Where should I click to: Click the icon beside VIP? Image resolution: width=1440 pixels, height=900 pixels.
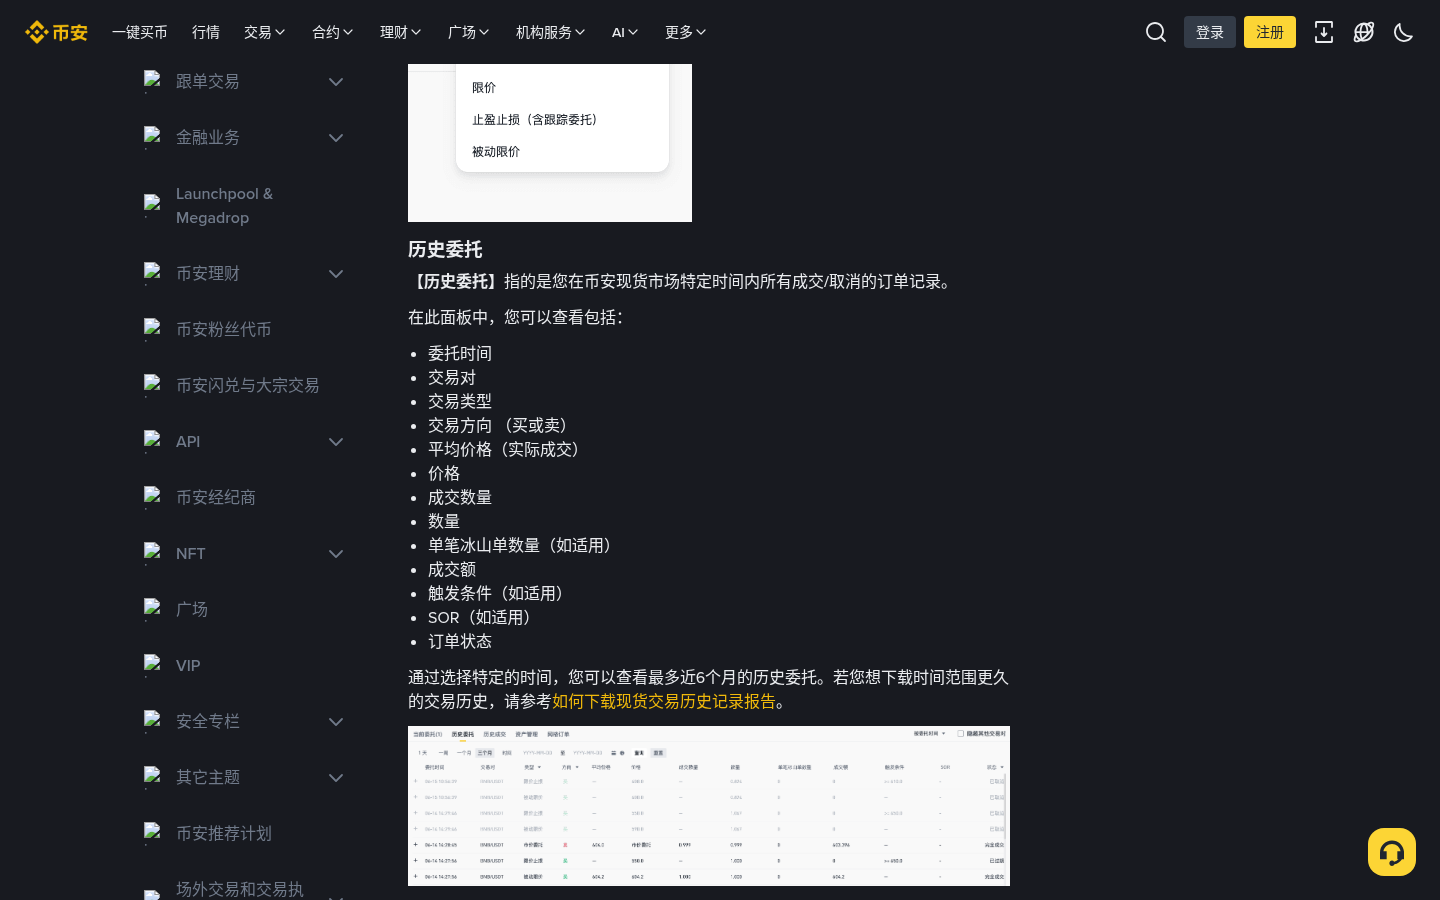(x=152, y=665)
